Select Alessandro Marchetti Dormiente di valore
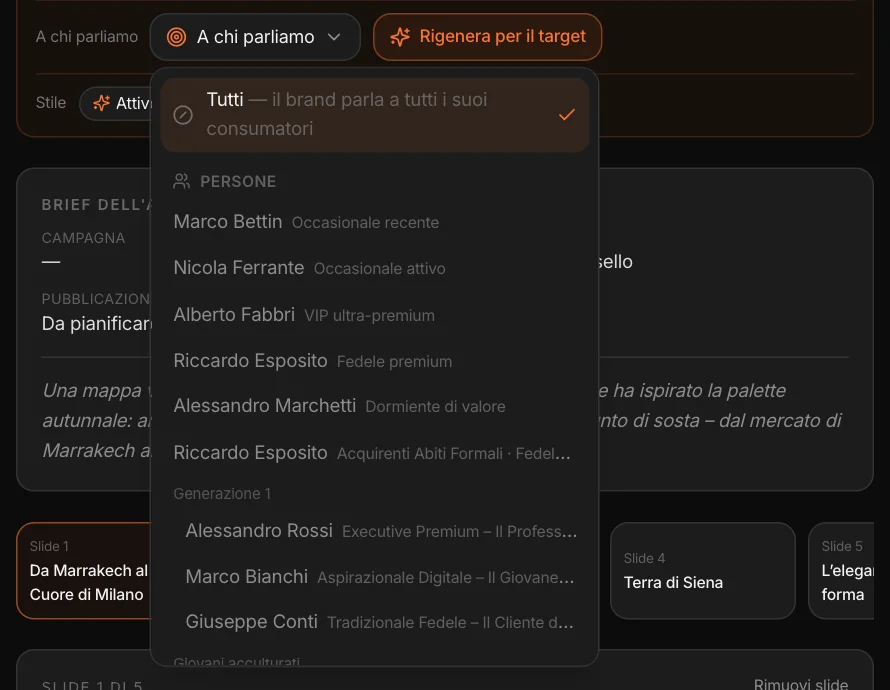 click(375, 406)
